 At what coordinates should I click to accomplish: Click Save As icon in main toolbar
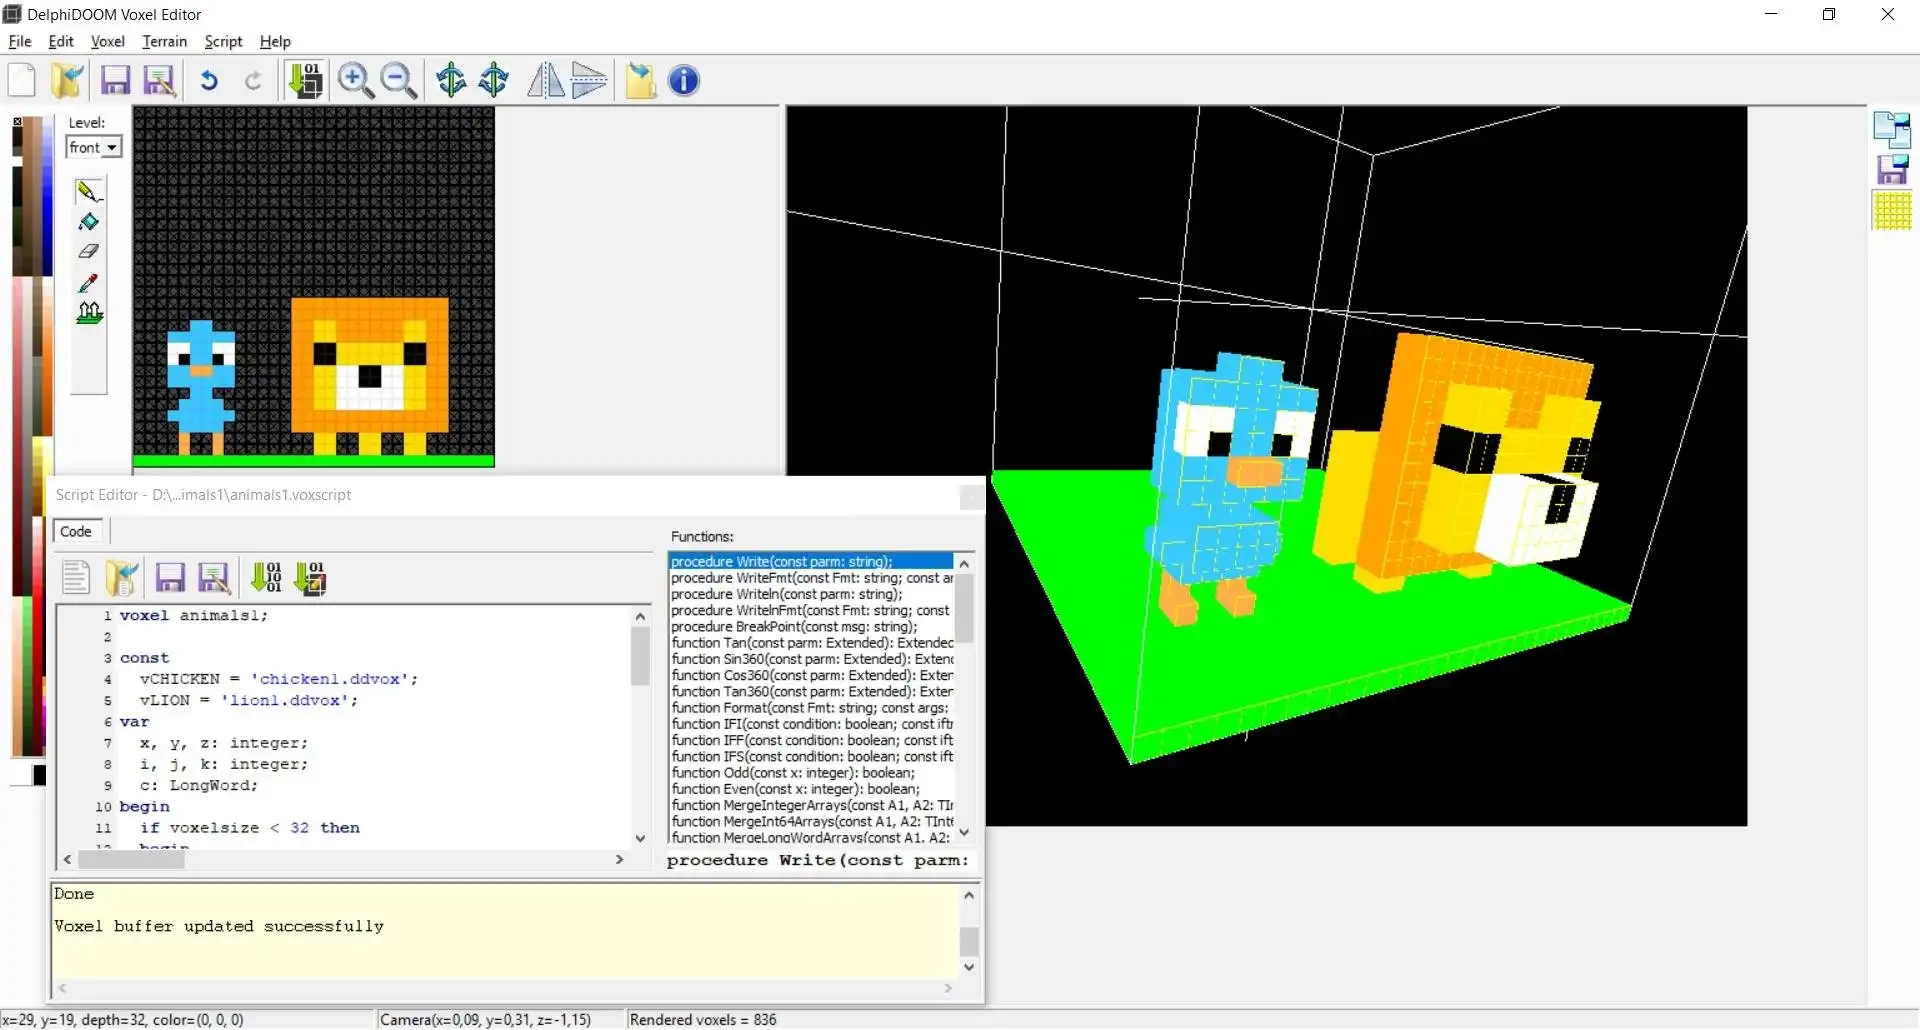coord(160,80)
